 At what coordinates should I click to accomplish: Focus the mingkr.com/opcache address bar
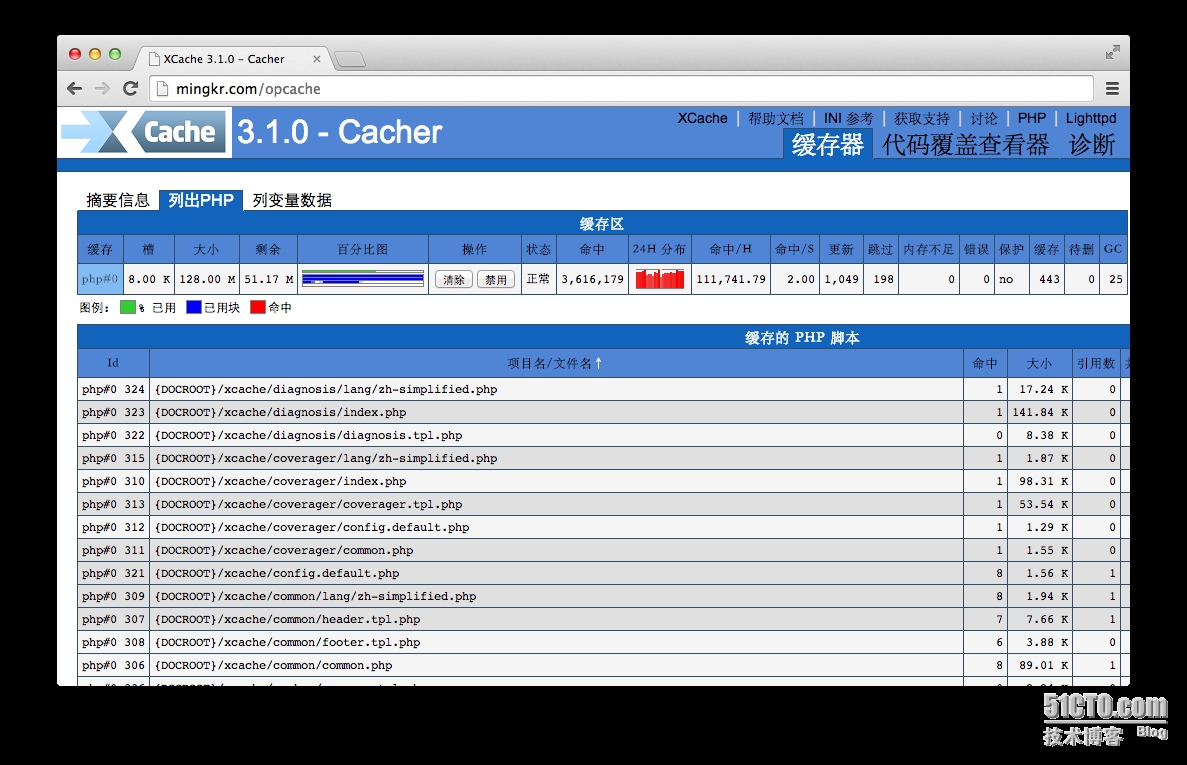click(x=621, y=89)
